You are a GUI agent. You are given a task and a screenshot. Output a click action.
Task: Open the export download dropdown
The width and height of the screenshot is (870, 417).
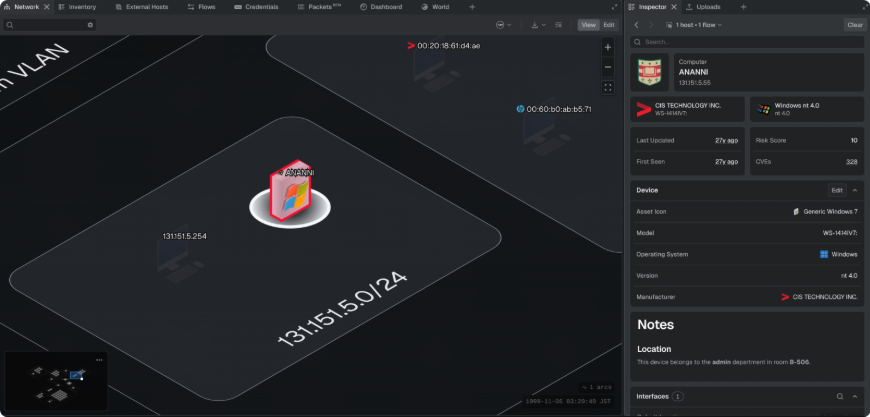538,25
